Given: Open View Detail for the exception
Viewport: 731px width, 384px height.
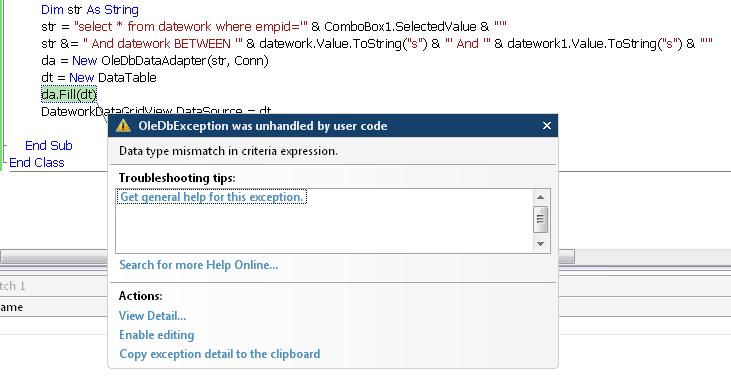Looking at the screenshot, I should 152,315.
